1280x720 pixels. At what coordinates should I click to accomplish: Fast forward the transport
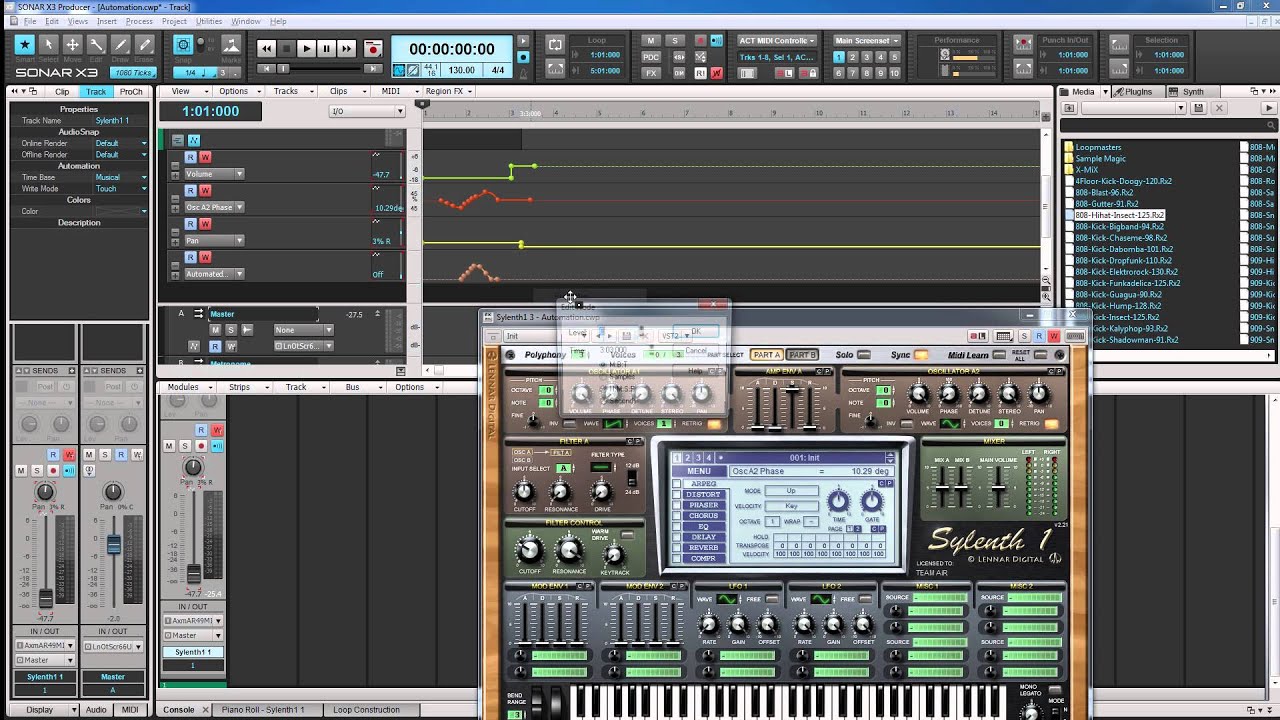[x=346, y=48]
